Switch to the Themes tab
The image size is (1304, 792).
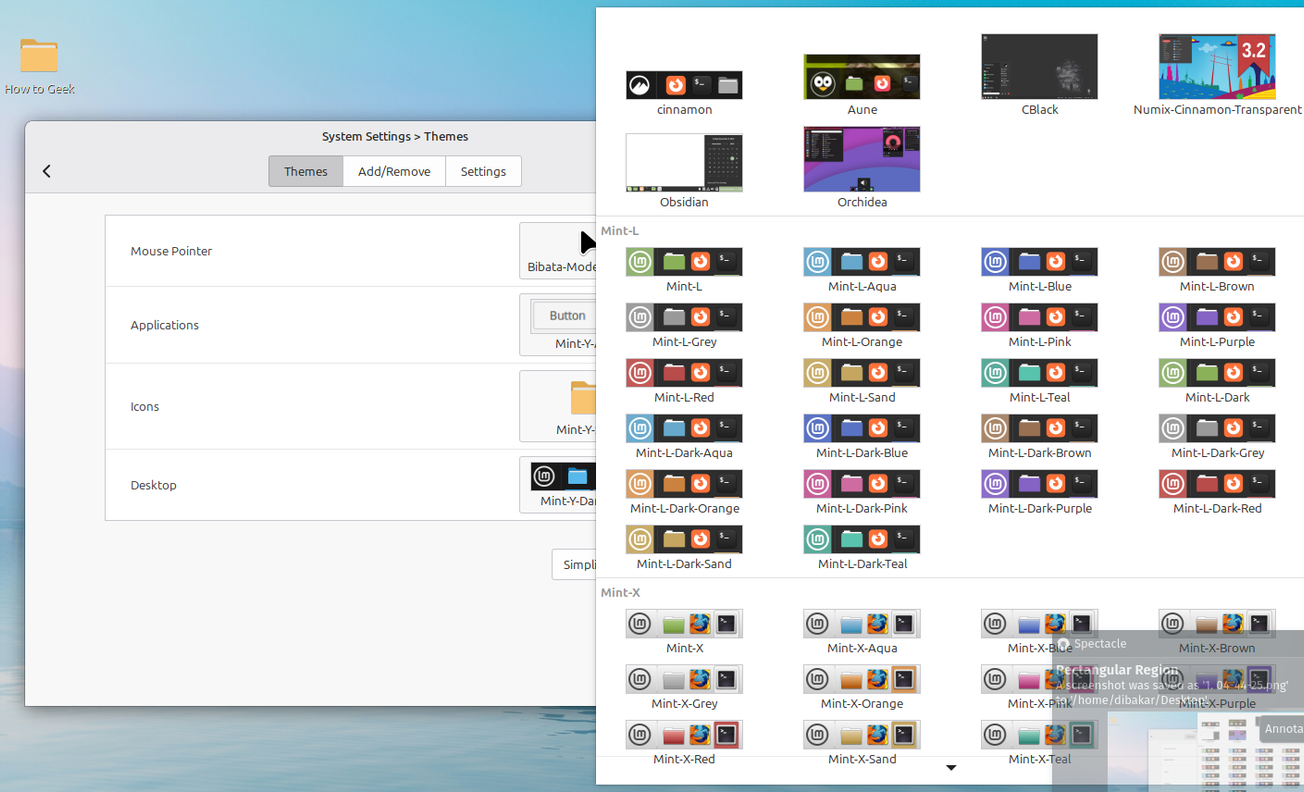click(x=305, y=171)
